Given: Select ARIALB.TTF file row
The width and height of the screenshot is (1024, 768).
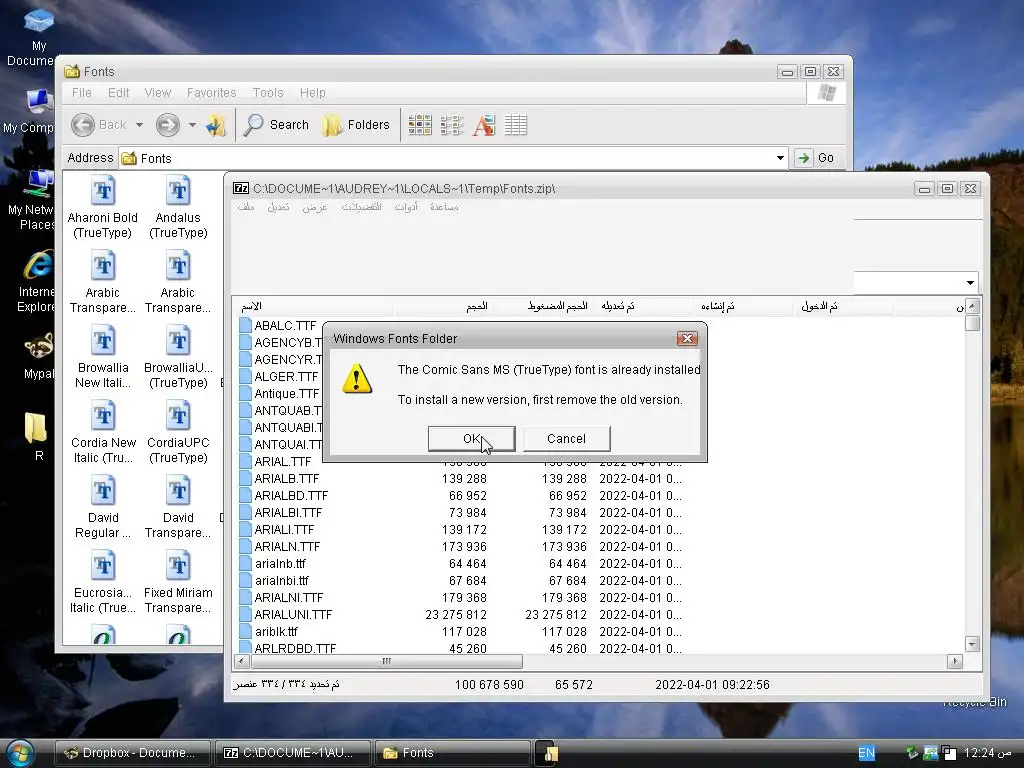Looking at the screenshot, I should pos(460,479).
